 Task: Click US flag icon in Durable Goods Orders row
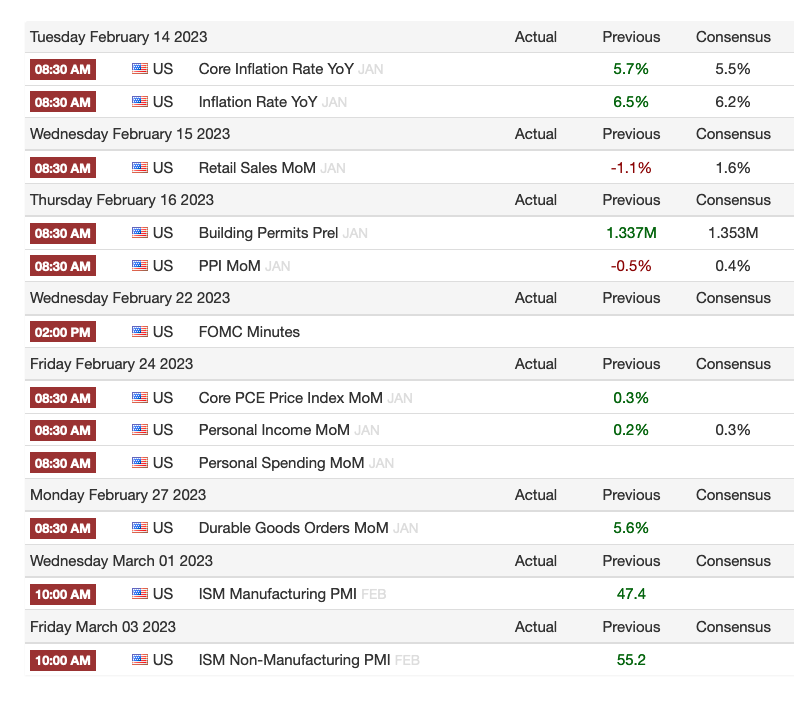[x=140, y=527]
